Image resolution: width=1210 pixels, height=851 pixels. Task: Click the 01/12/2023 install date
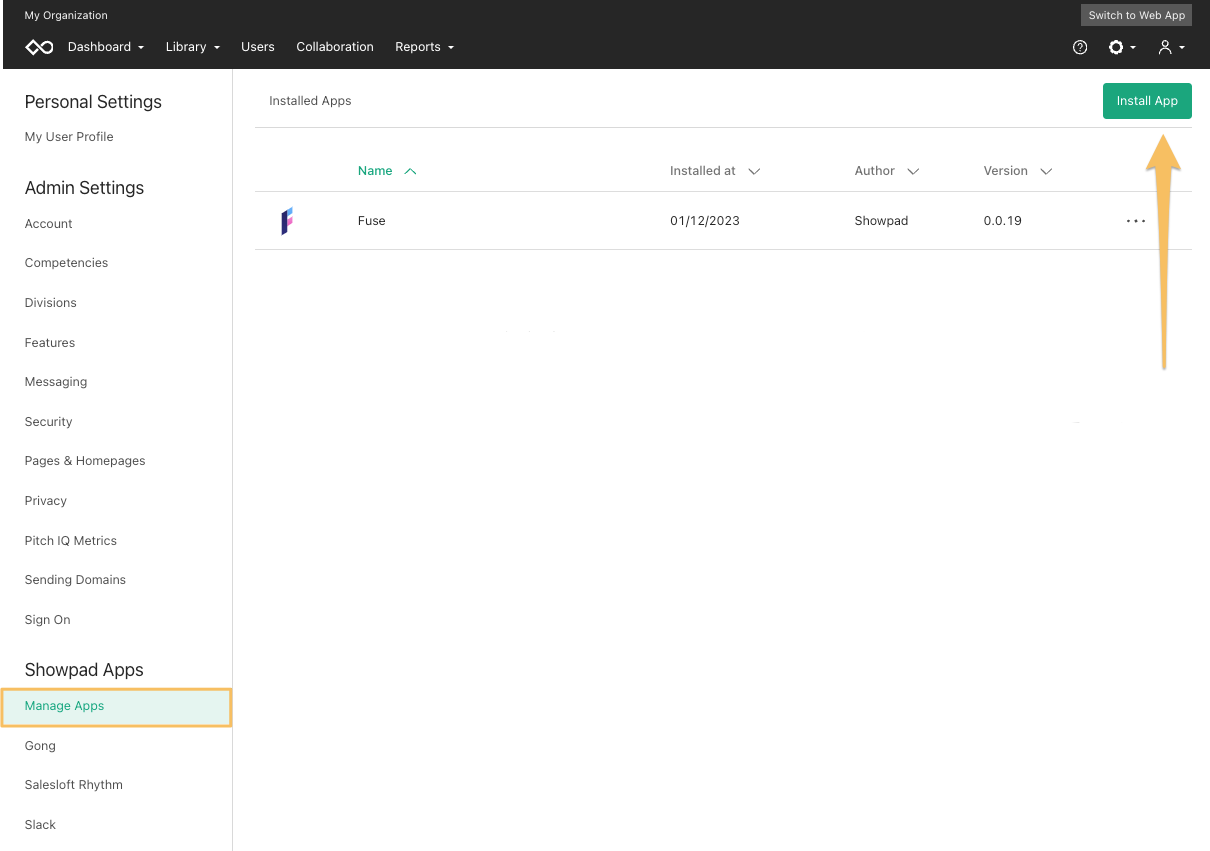click(x=705, y=221)
